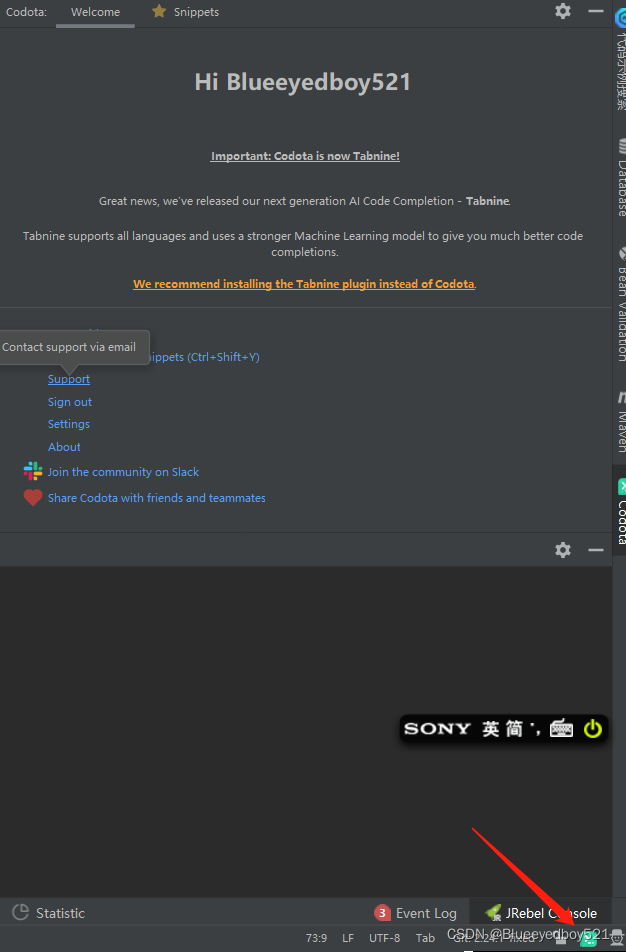Click the punctuation mode toggle on input bar
The image size is (626, 952).
(x=536, y=729)
